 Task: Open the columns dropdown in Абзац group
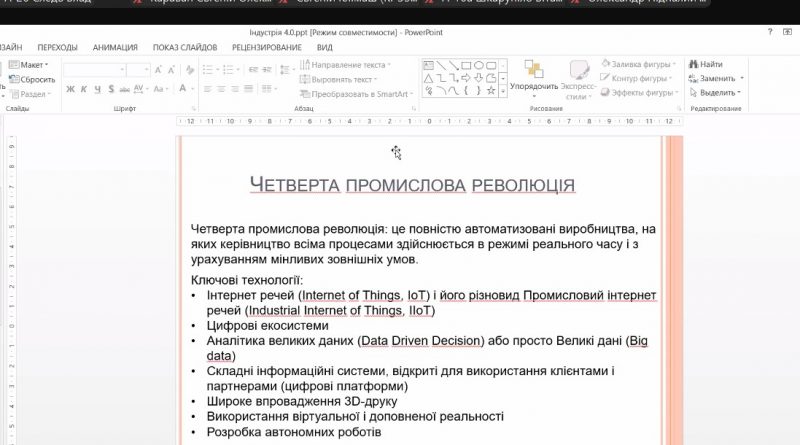coord(269,89)
